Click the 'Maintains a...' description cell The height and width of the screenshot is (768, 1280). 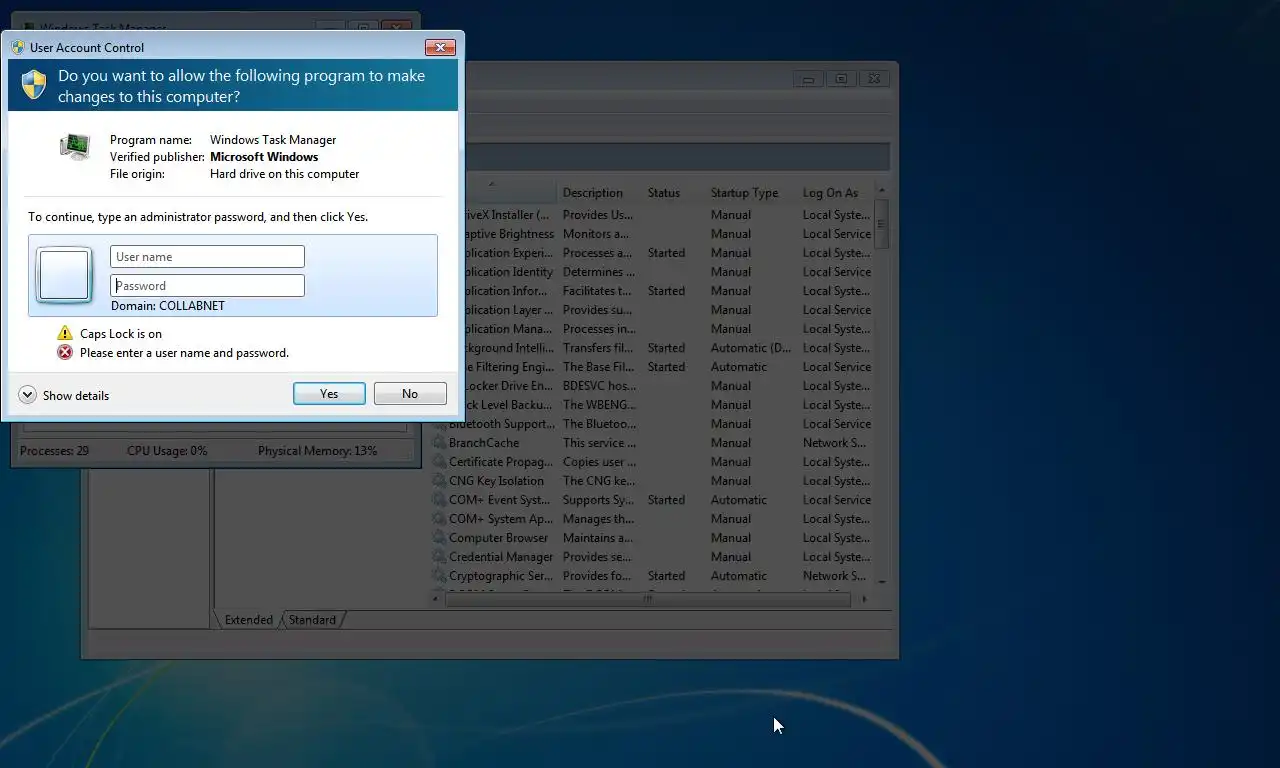[x=596, y=538]
